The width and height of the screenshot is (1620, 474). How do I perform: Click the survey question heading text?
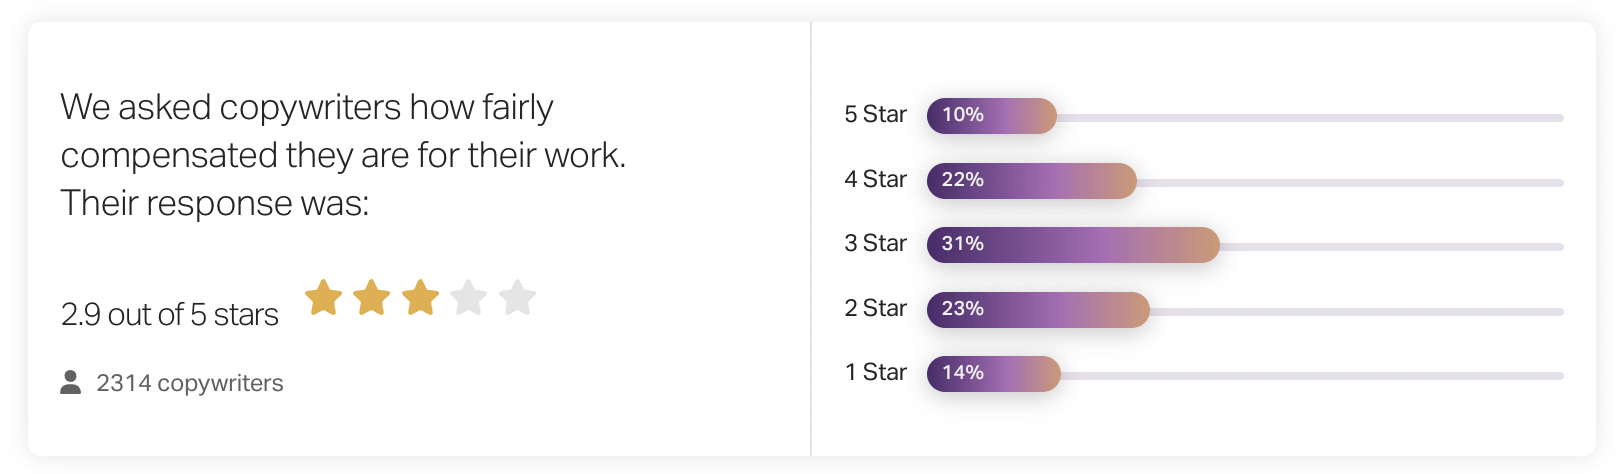click(x=343, y=155)
